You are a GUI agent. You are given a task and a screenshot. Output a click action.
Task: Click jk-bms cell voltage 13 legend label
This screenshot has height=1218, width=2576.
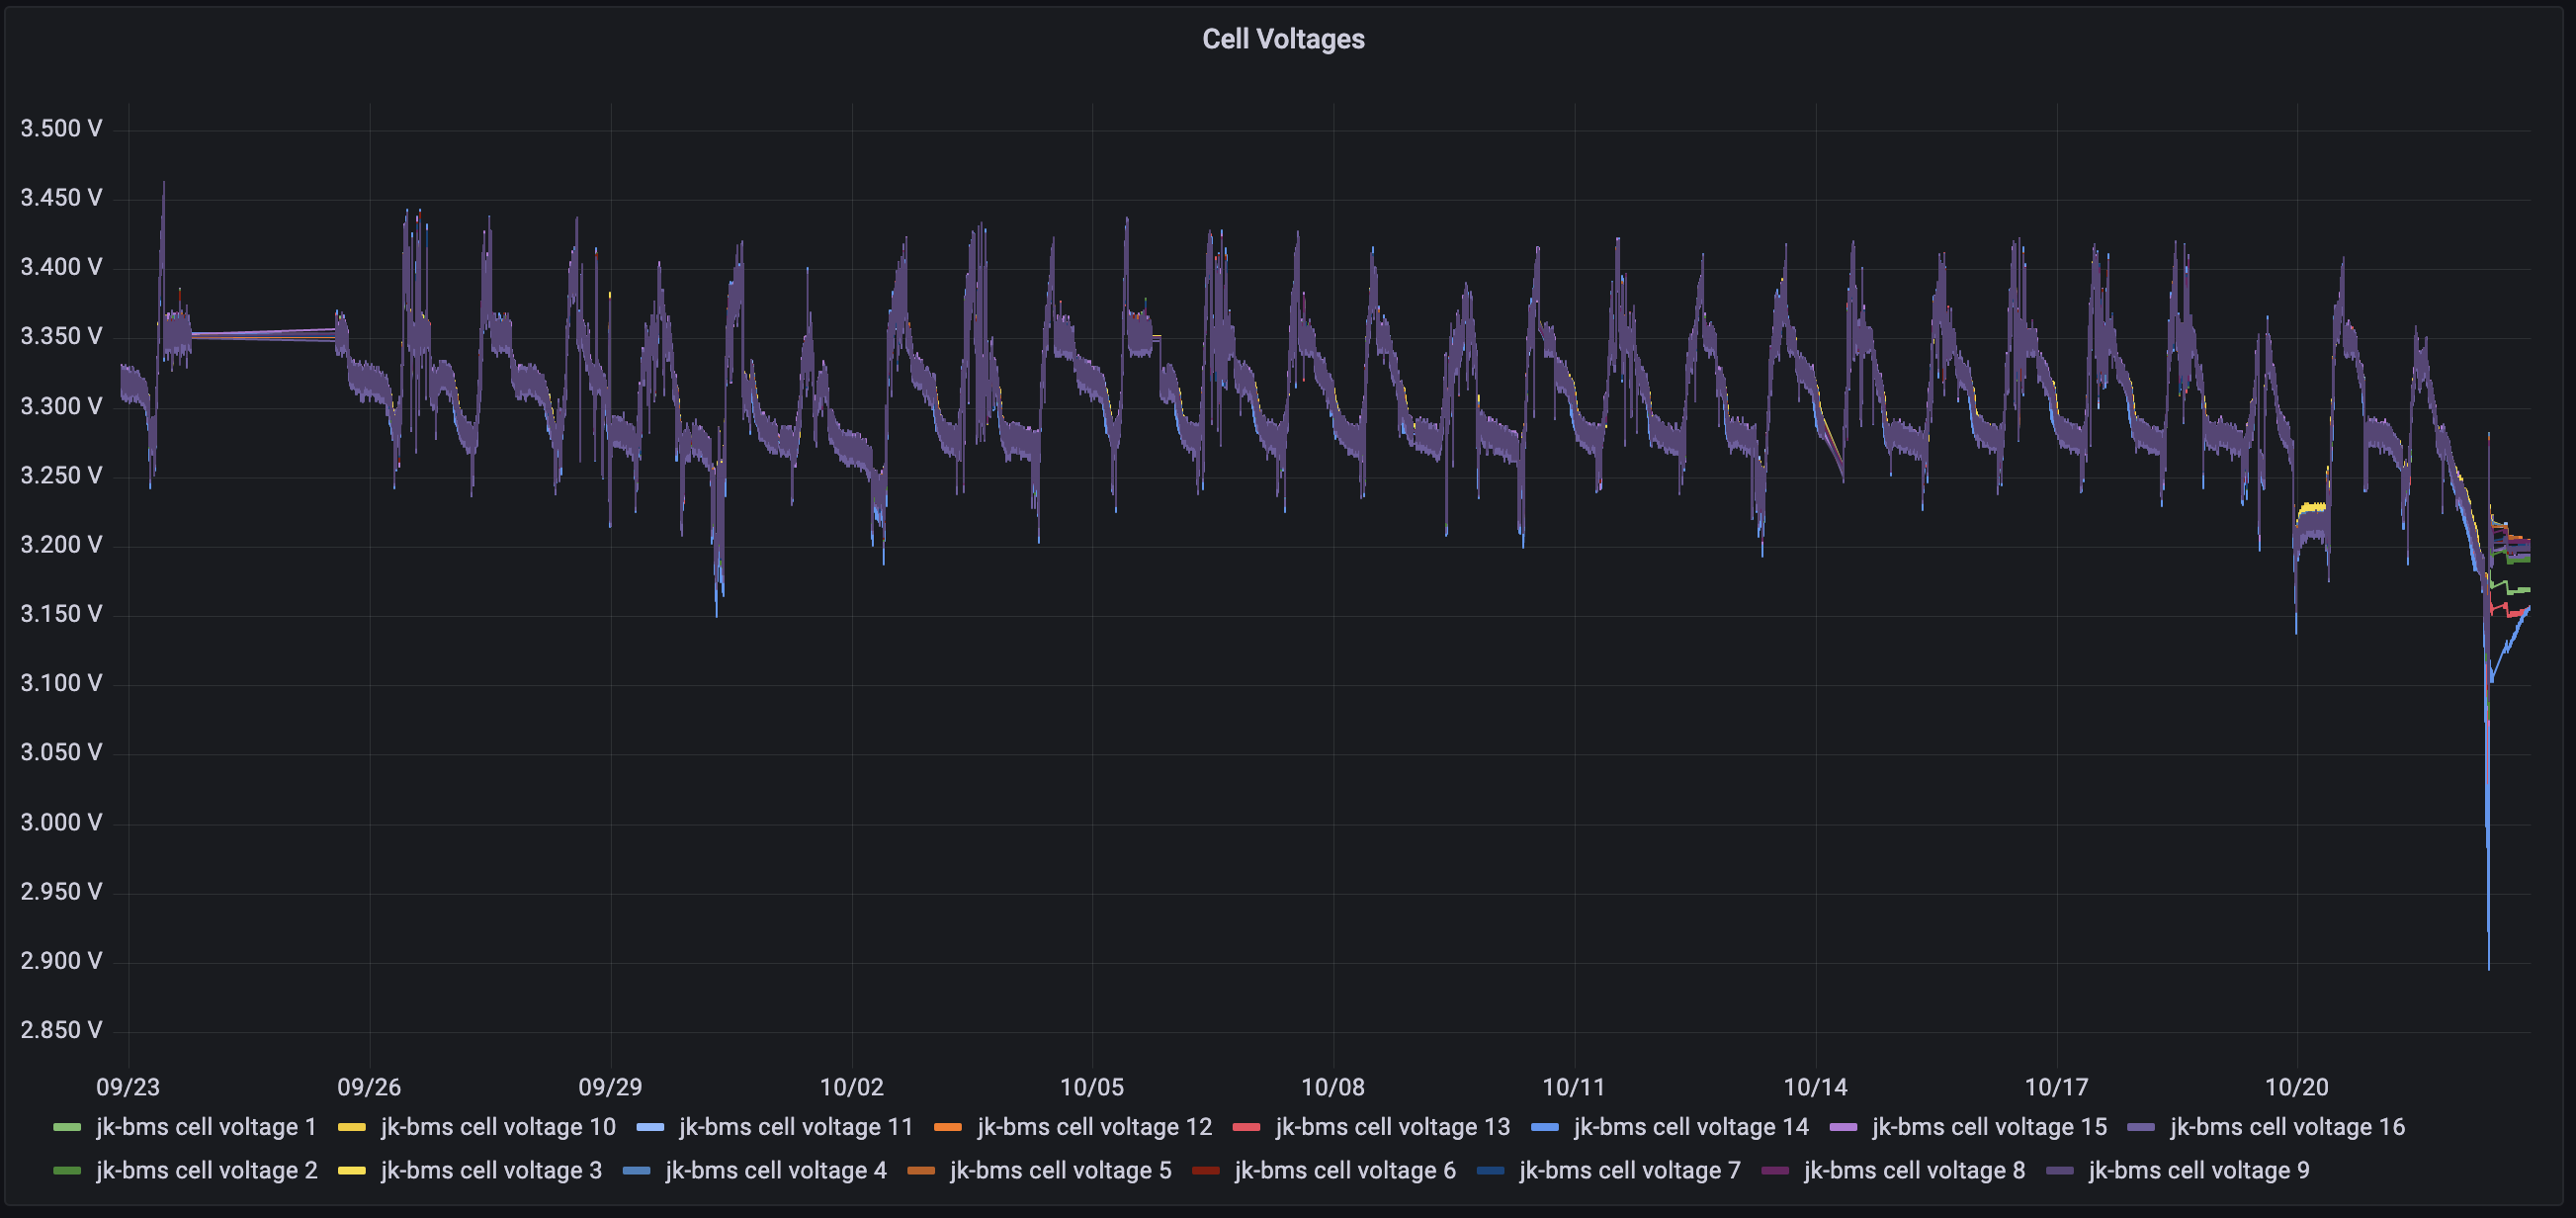(1392, 1127)
